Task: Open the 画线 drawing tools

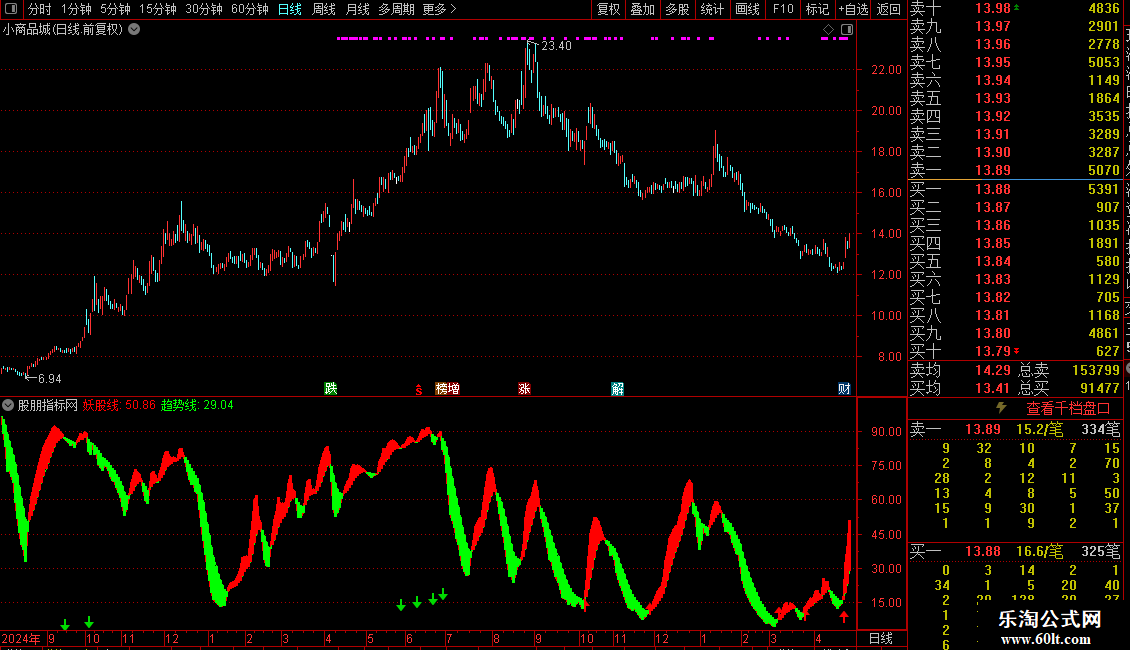Action: [x=747, y=9]
